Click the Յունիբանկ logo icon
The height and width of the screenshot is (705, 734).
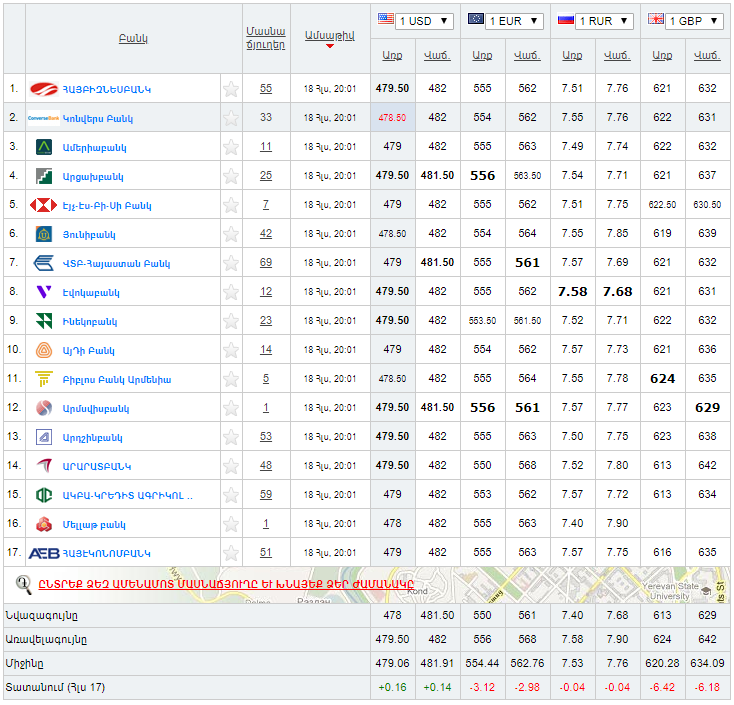click(44, 234)
